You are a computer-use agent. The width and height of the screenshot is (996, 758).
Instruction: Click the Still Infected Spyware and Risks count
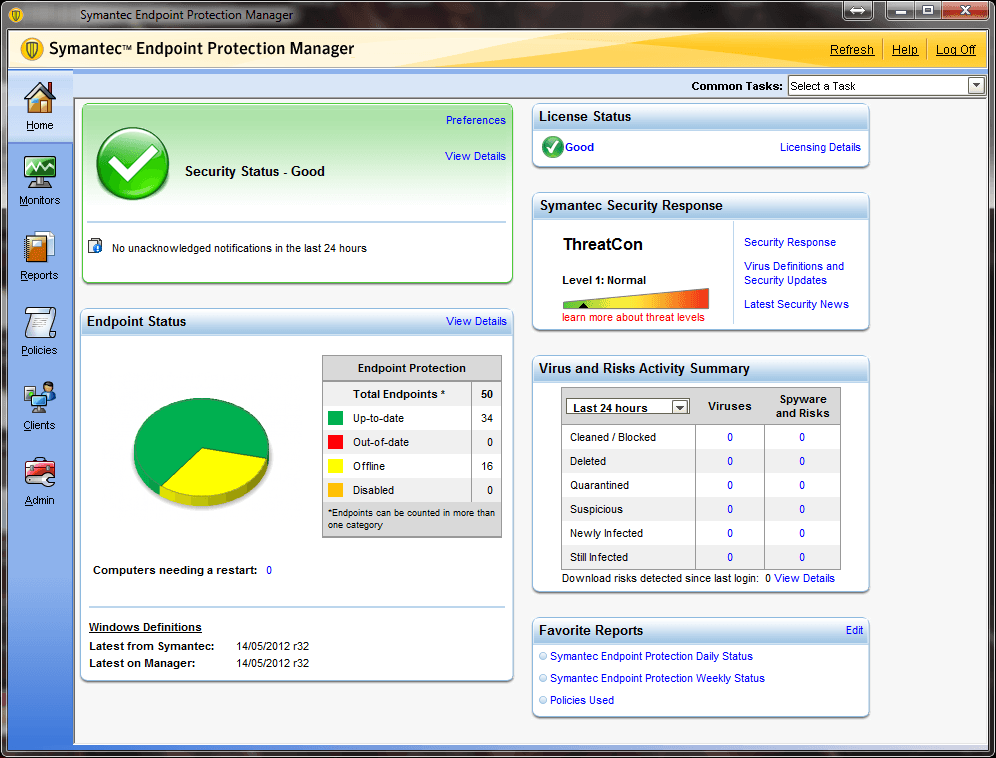click(802, 557)
